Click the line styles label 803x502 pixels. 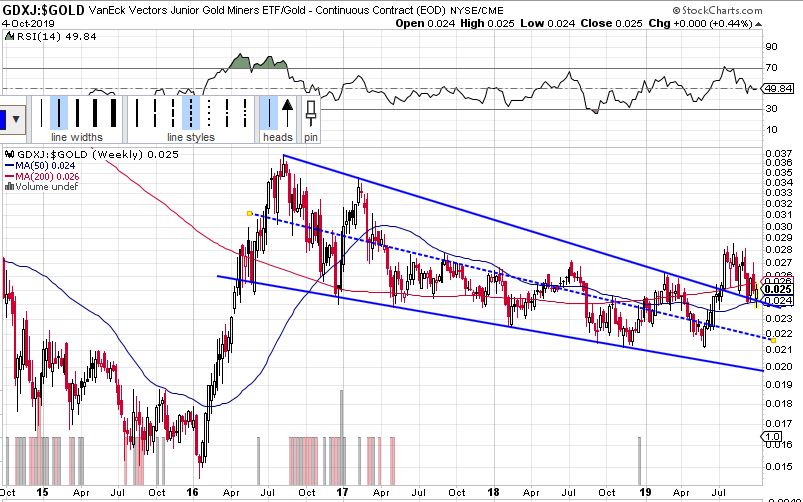coord(191,137)
